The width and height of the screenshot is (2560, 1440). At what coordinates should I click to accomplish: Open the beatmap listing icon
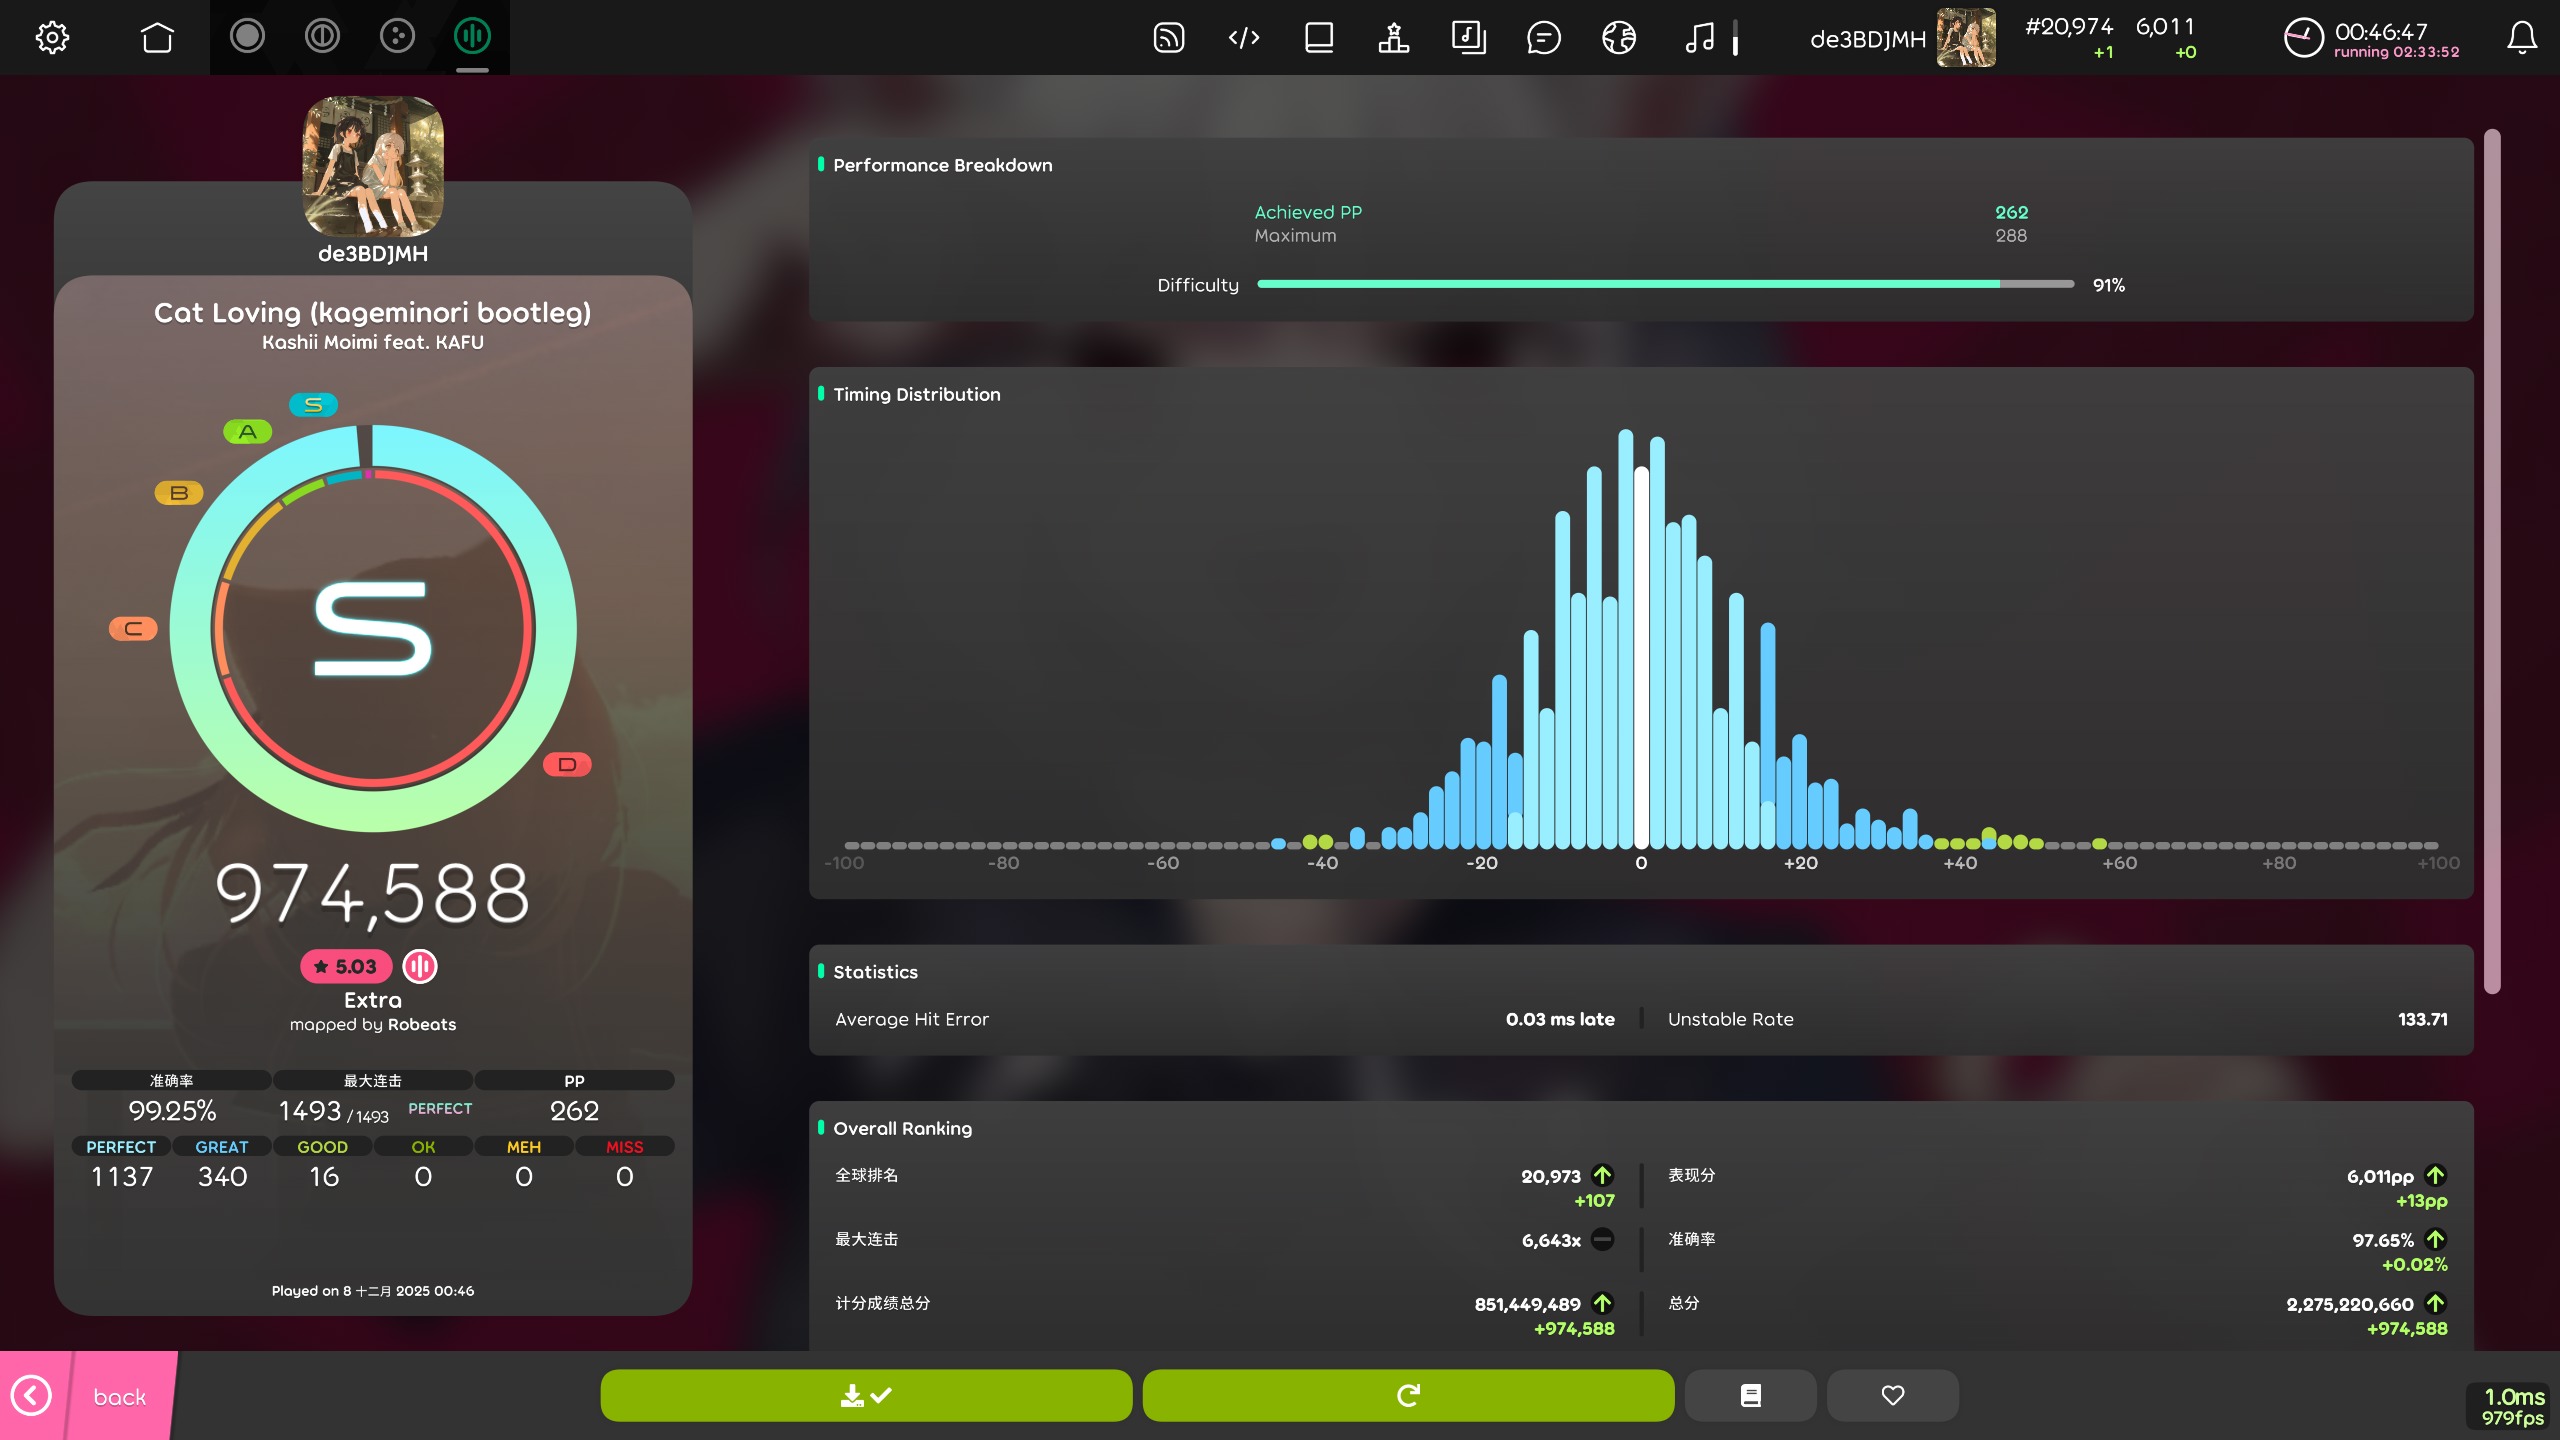pos(1468,38)
